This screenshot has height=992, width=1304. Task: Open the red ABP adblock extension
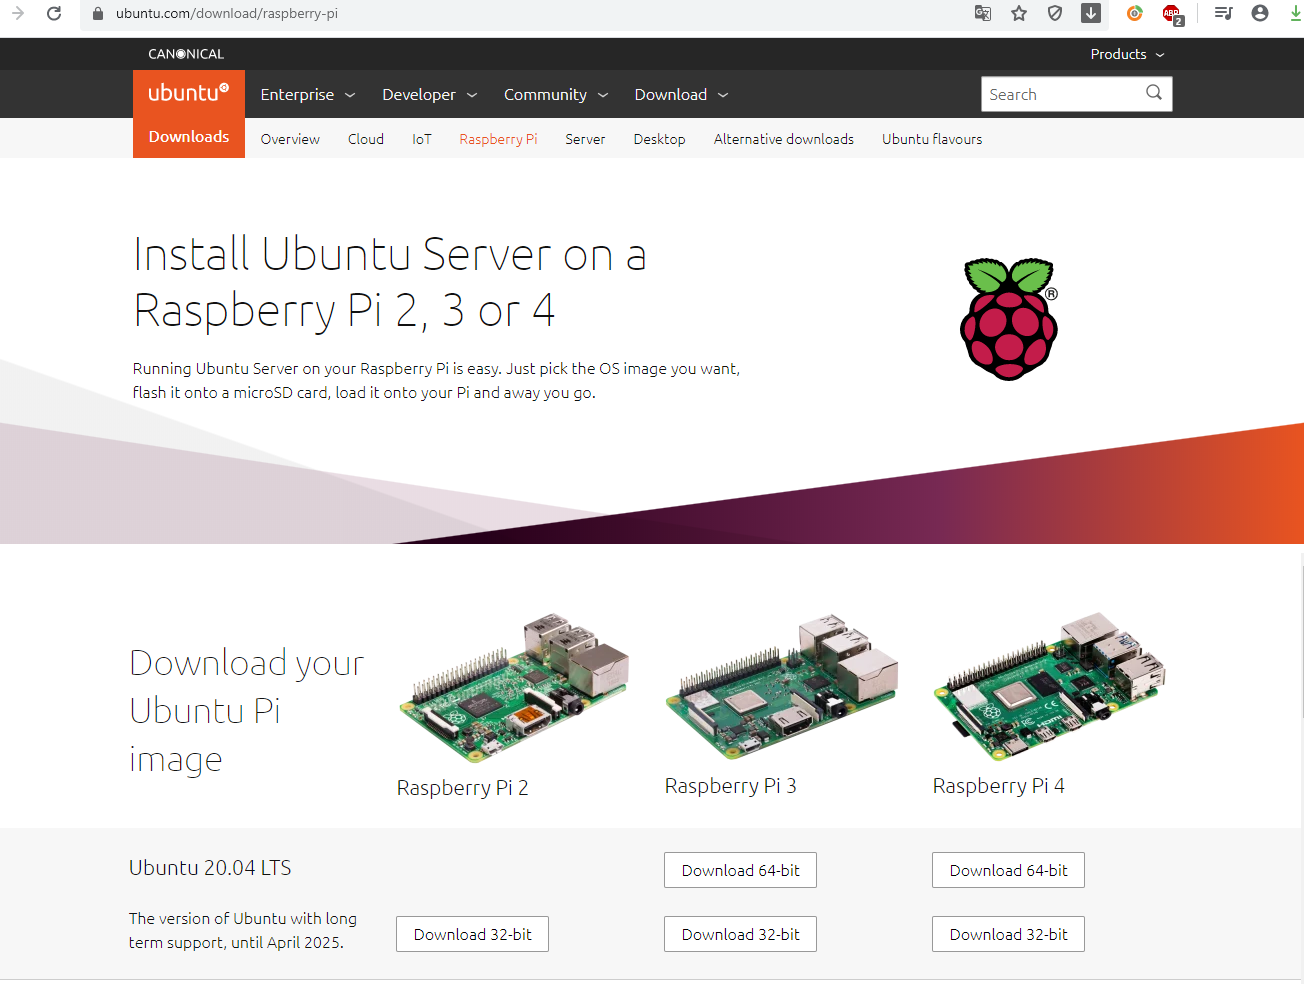click(x=1172, y=14)
